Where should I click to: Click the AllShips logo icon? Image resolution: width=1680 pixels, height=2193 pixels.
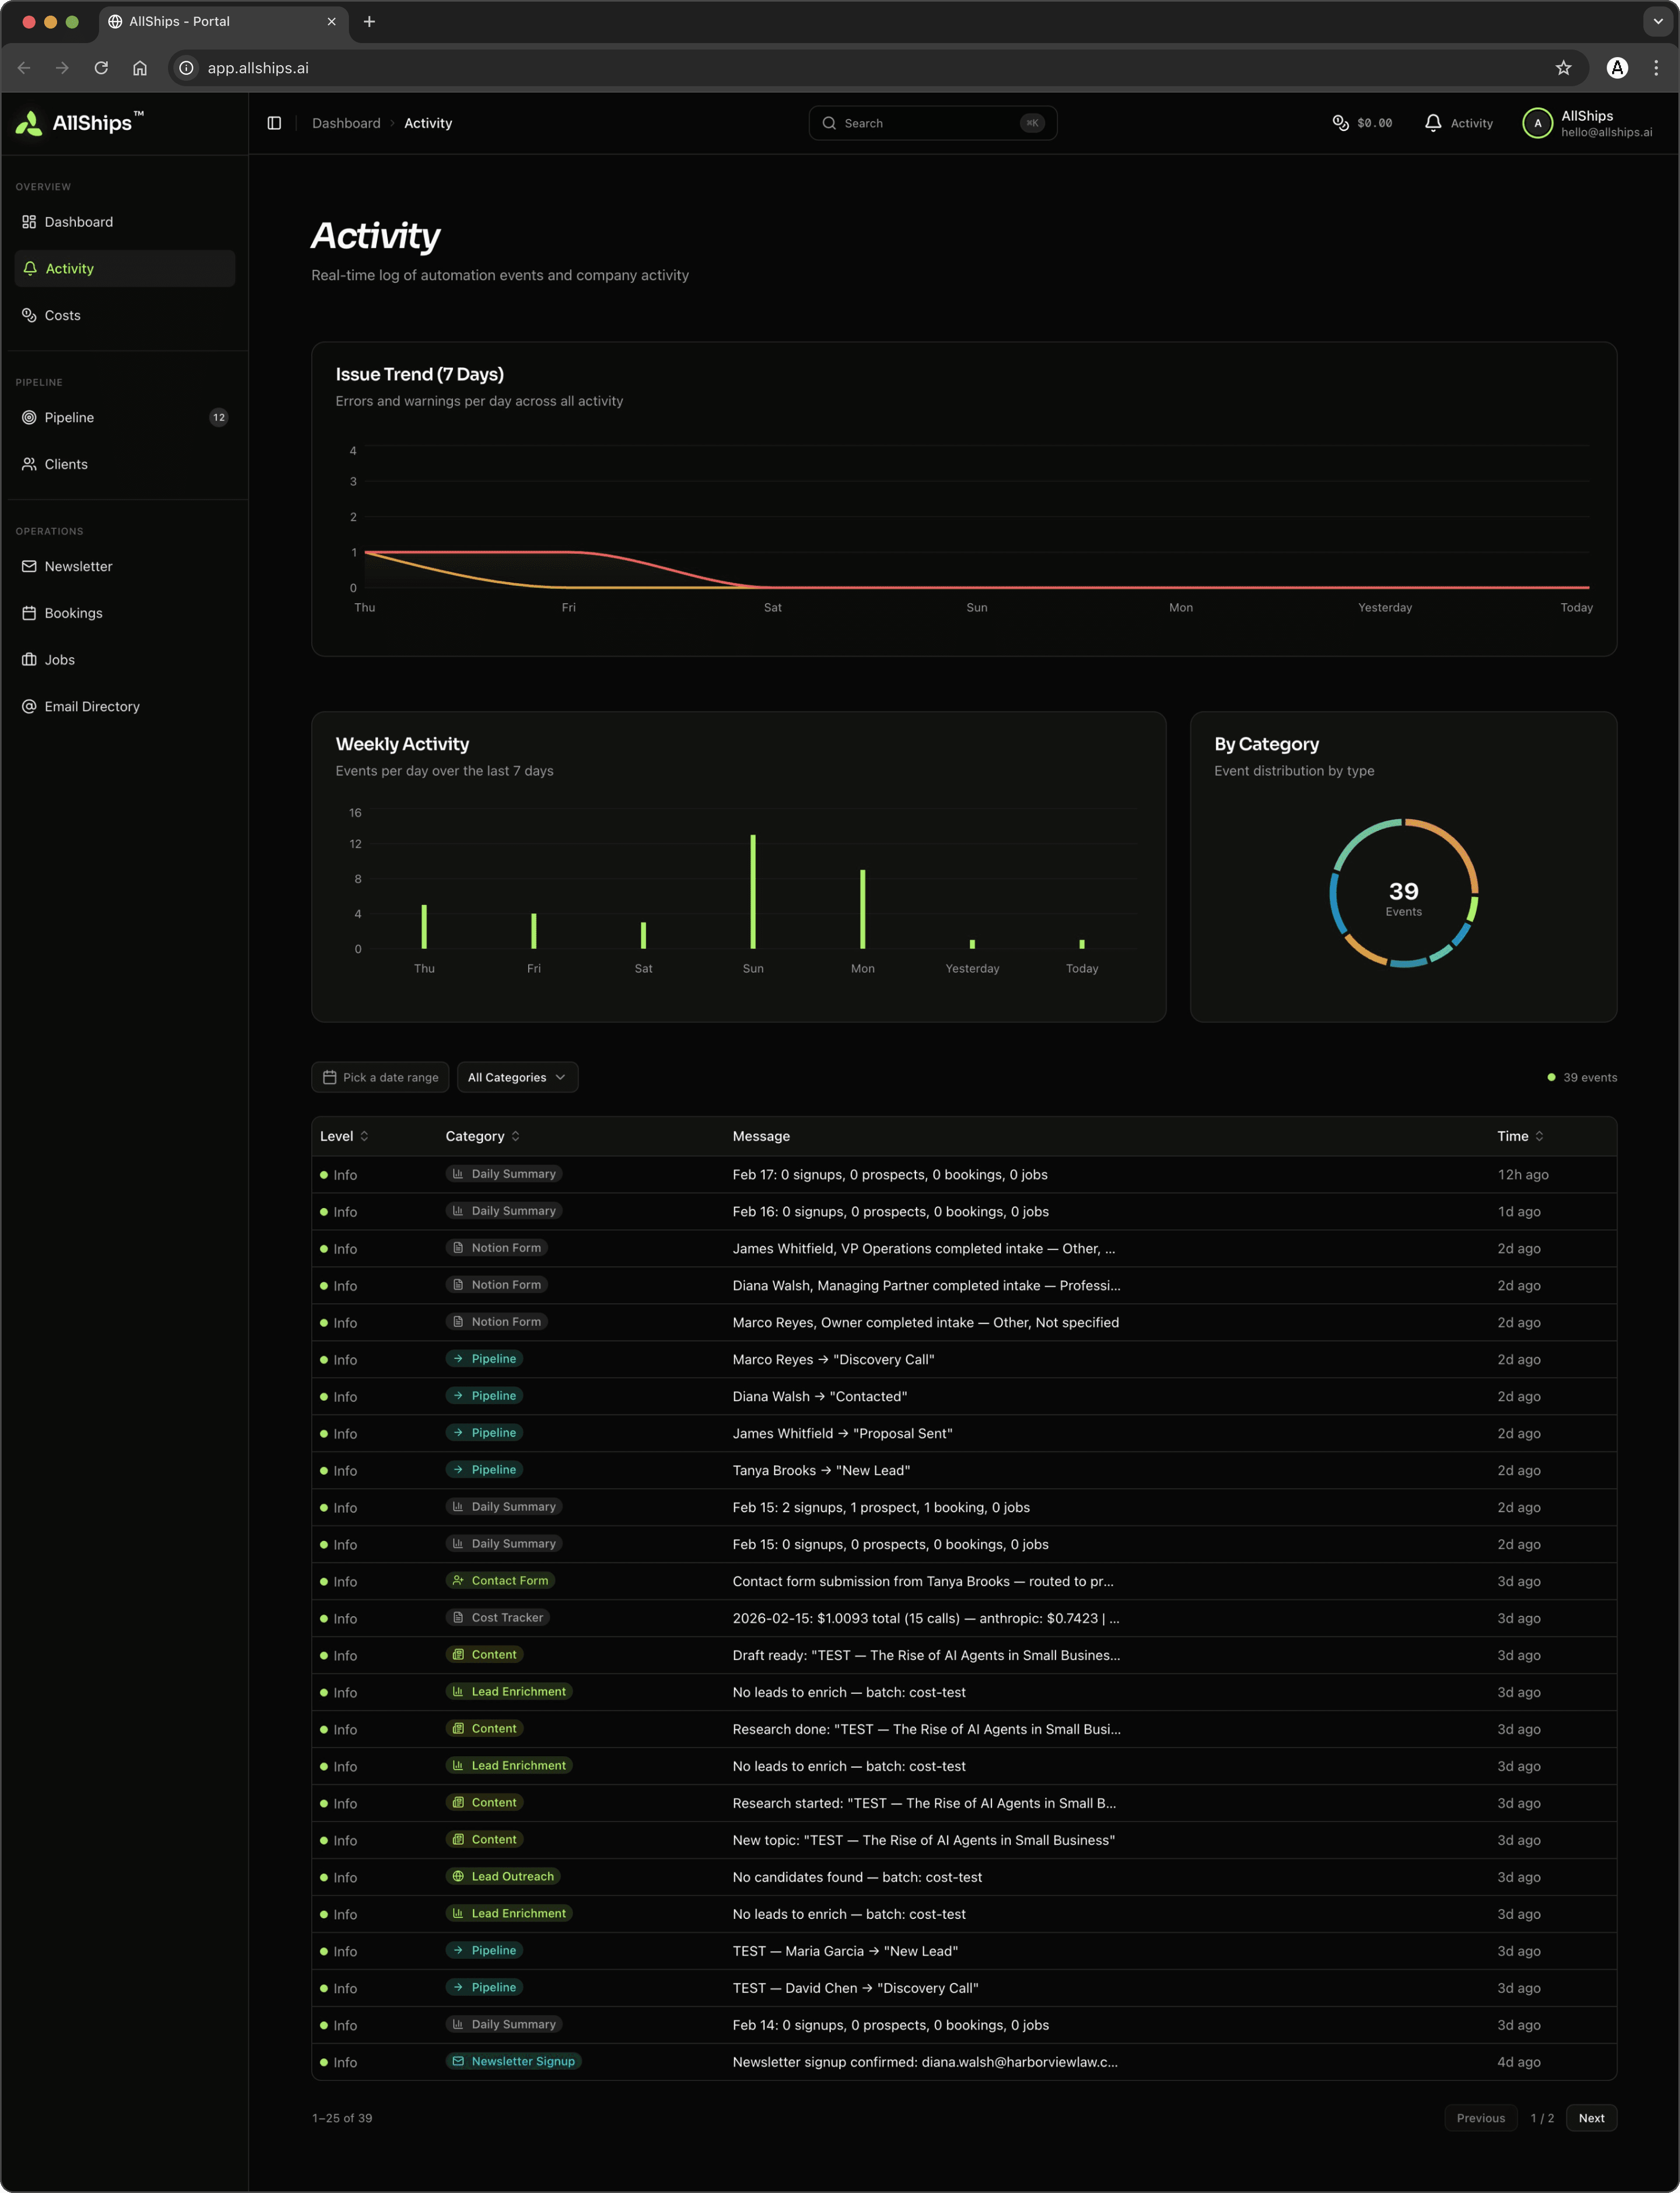pos(29,123)
